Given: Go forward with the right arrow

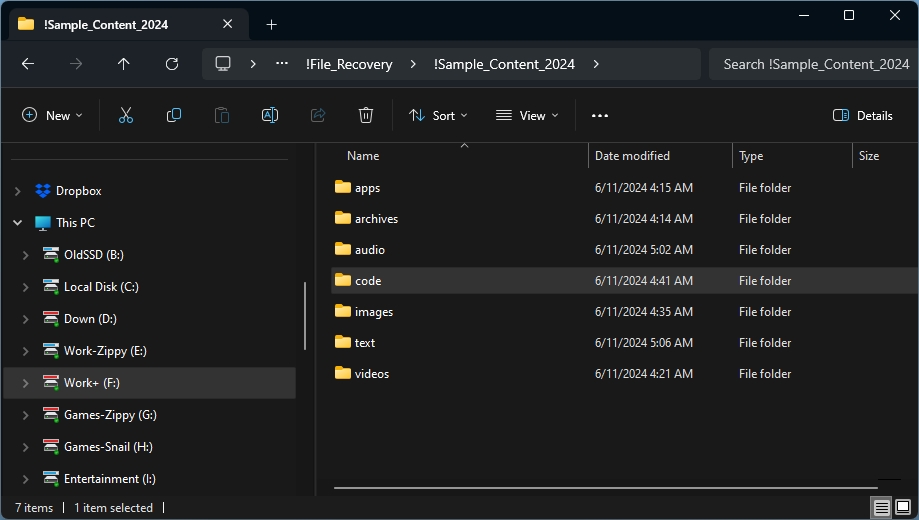Looking at the screenshot, I should tap(76, 64).
